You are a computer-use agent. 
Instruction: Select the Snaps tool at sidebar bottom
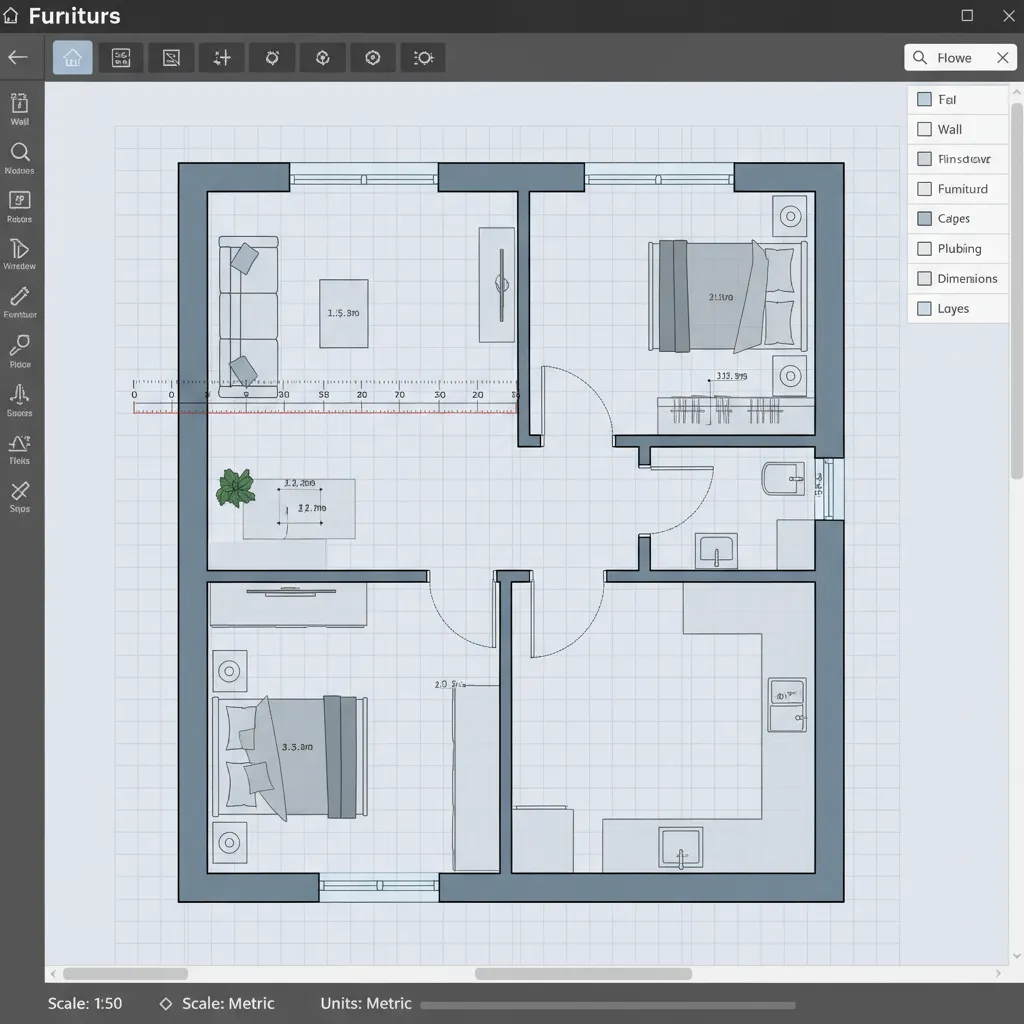(20, 495)
